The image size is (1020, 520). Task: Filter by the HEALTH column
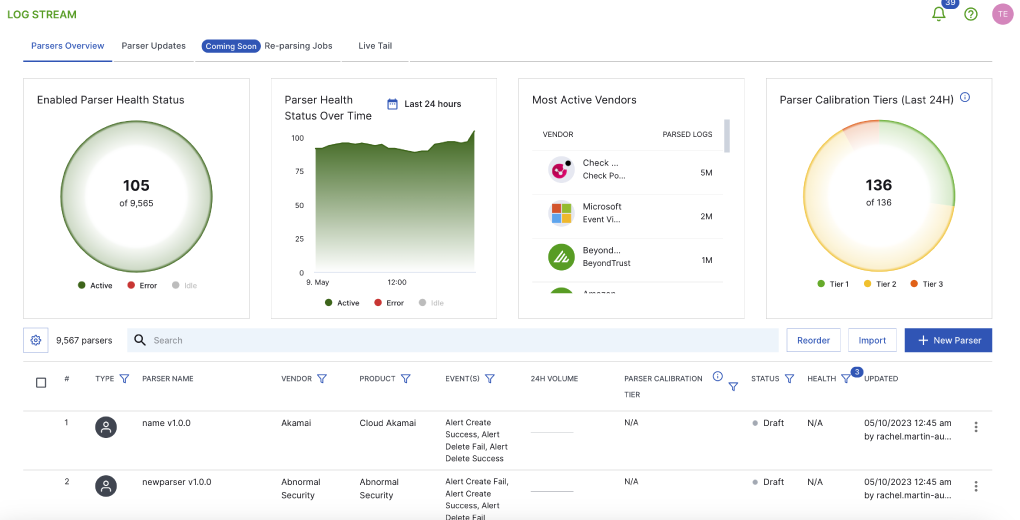click(846, 379)
